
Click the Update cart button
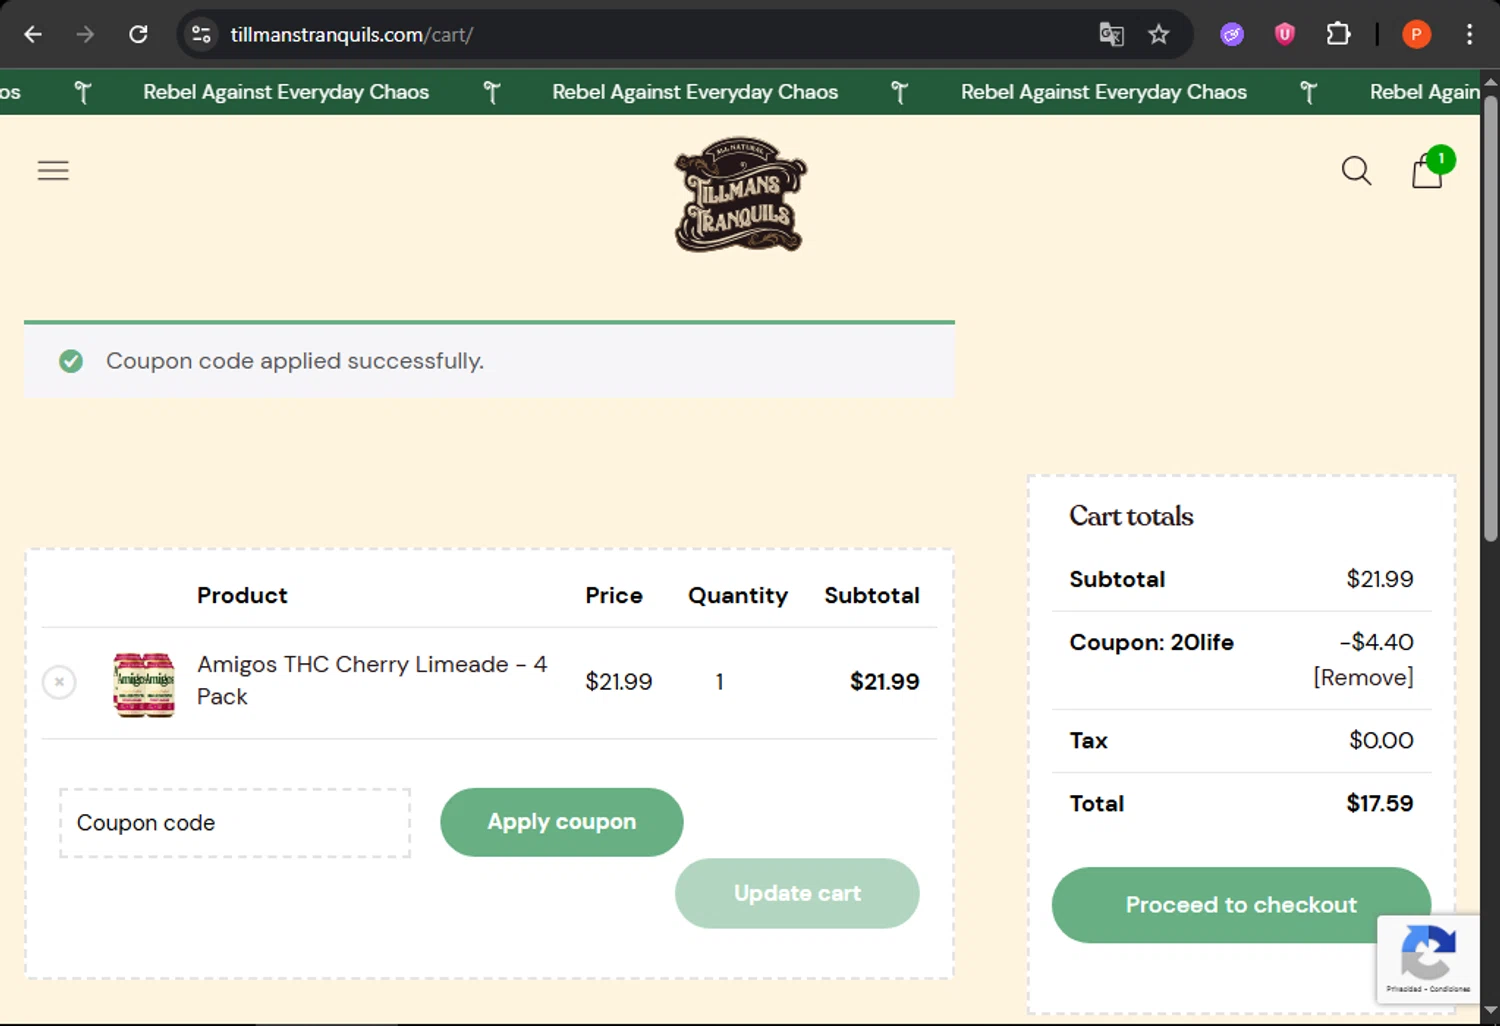pos(797,893)
